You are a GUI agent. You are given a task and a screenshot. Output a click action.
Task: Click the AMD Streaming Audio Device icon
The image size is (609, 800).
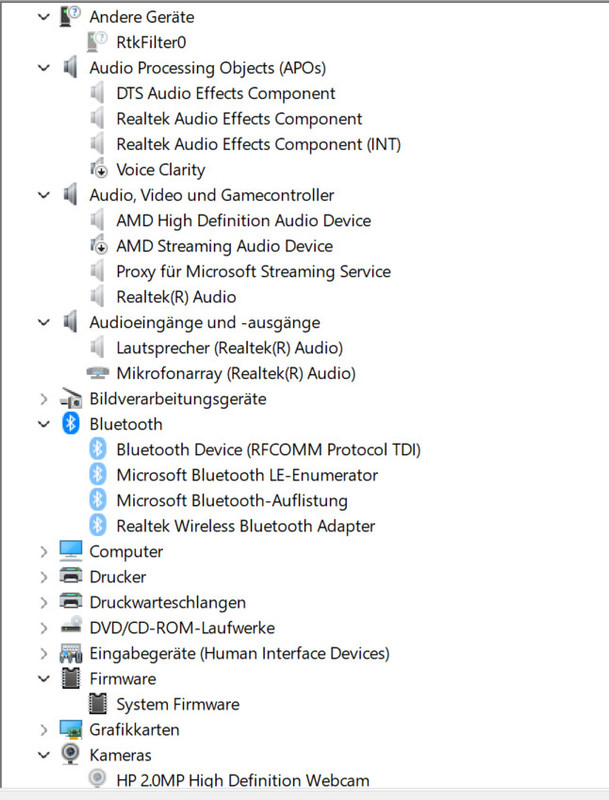coord(98,245)
